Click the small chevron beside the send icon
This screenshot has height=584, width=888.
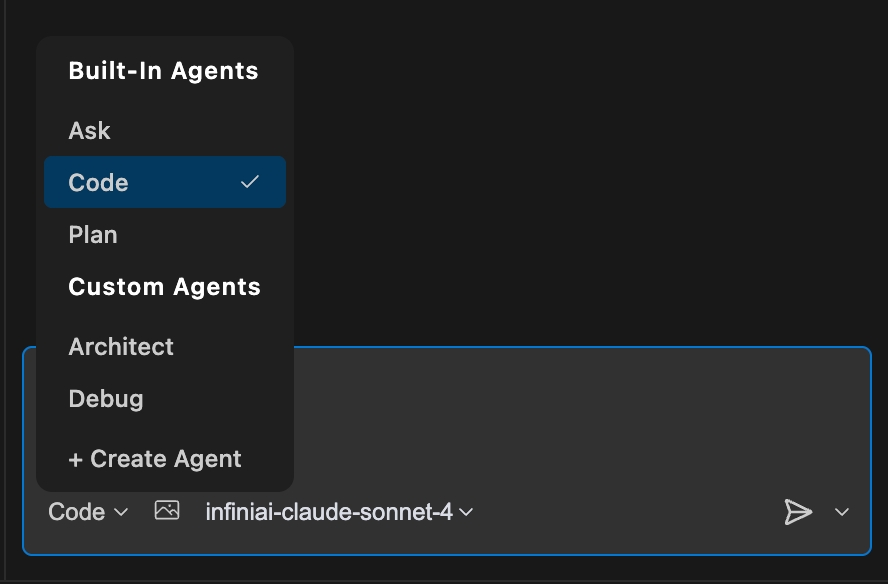tap(842, 512)
